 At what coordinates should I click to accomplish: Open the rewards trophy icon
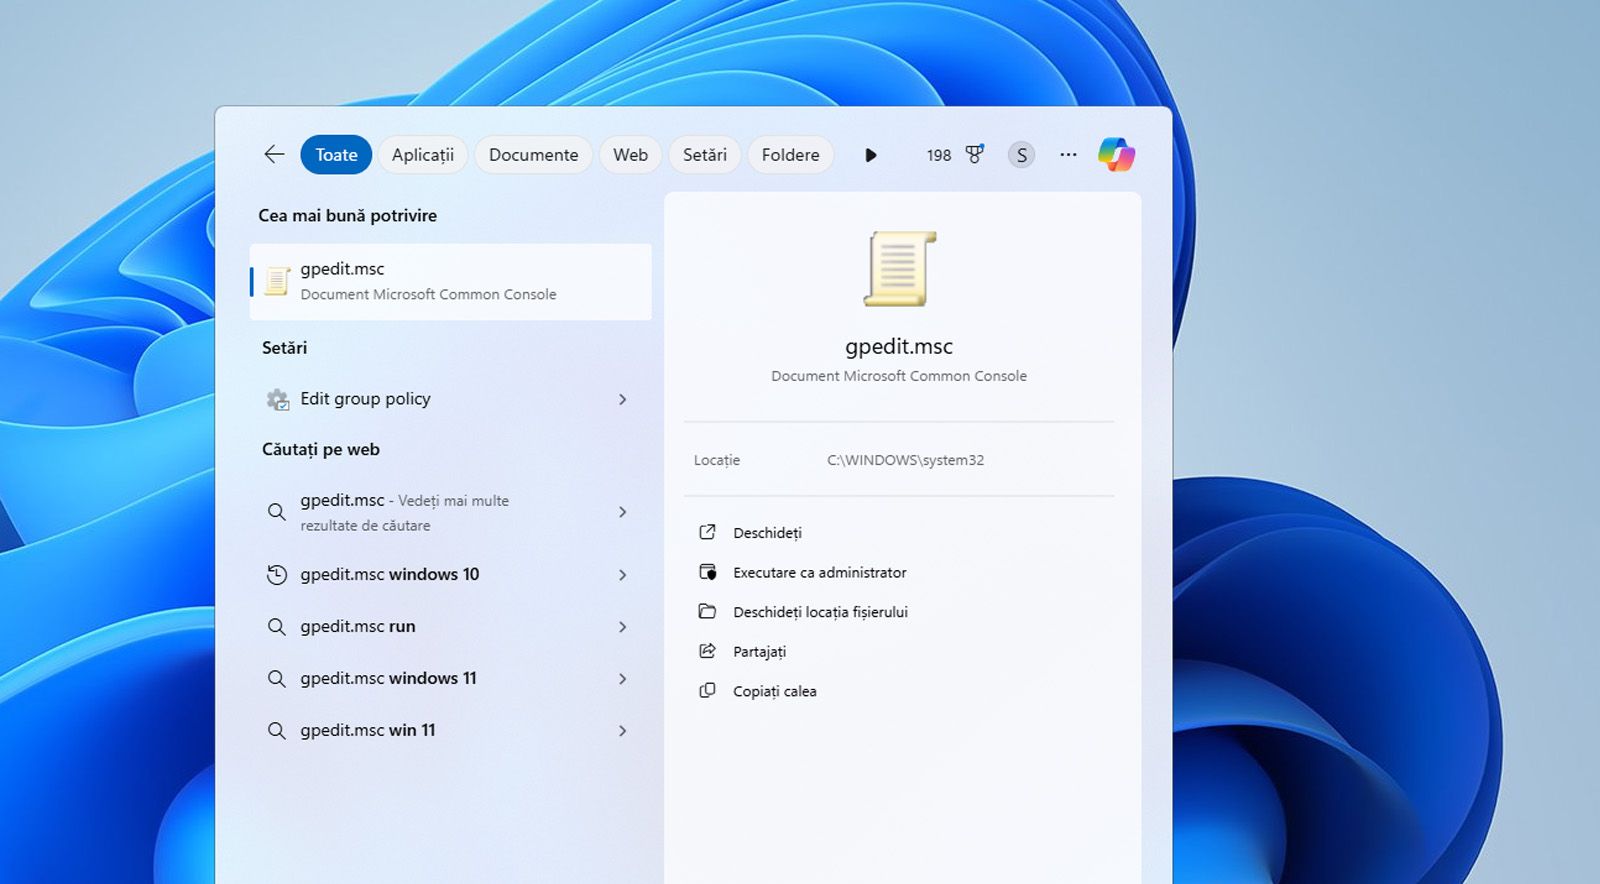pyautogui.click(x=974, y=154)
